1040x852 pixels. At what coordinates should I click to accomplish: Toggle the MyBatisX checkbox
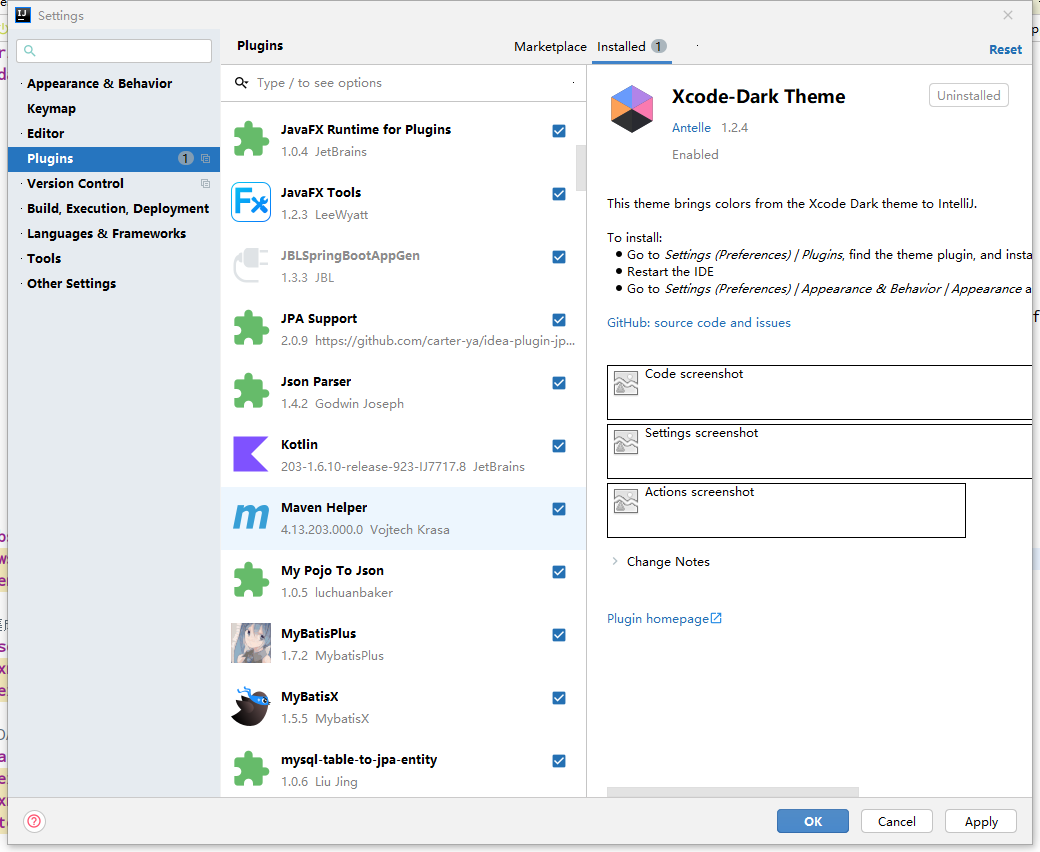pos(559,698)
